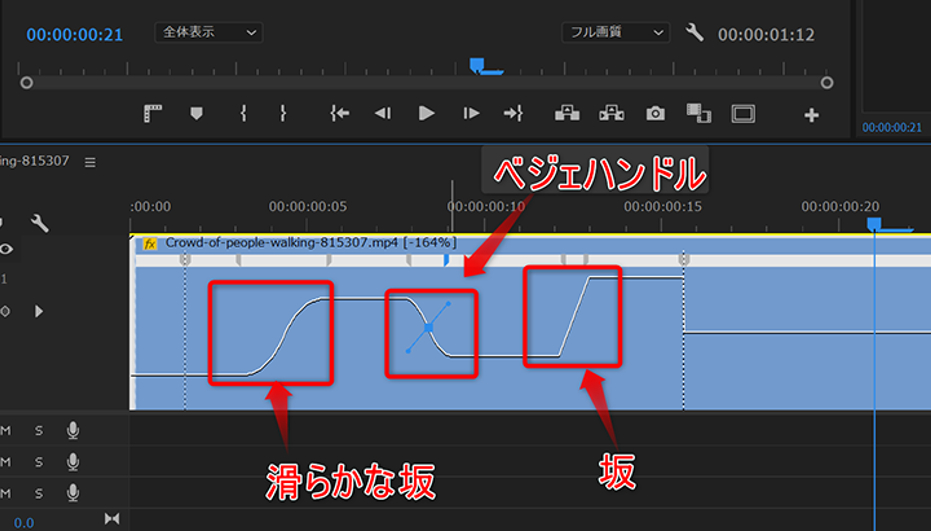
Task: Click the timeline playhead handle near 00:00:00:20
Action: [874, 224]
